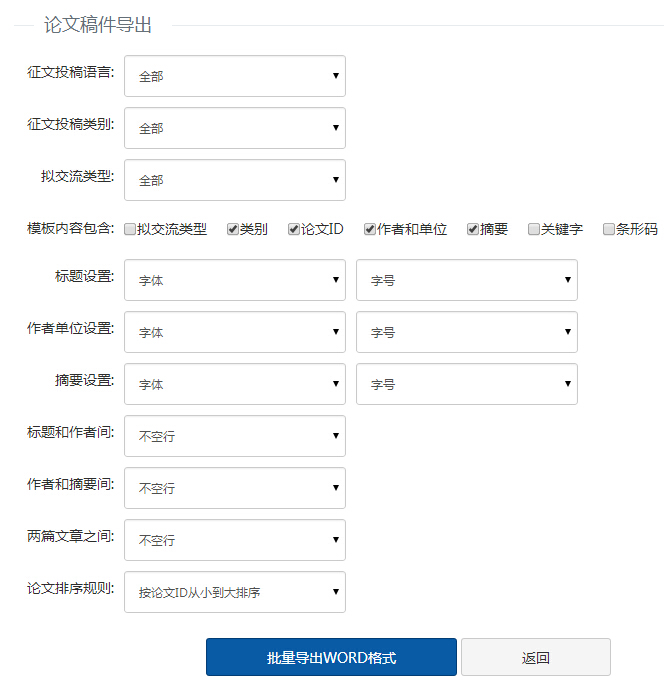Choose a font in 标题设置 字体 dropdown
This screenshot has width=664, height=680.
(x=235, y=280)
